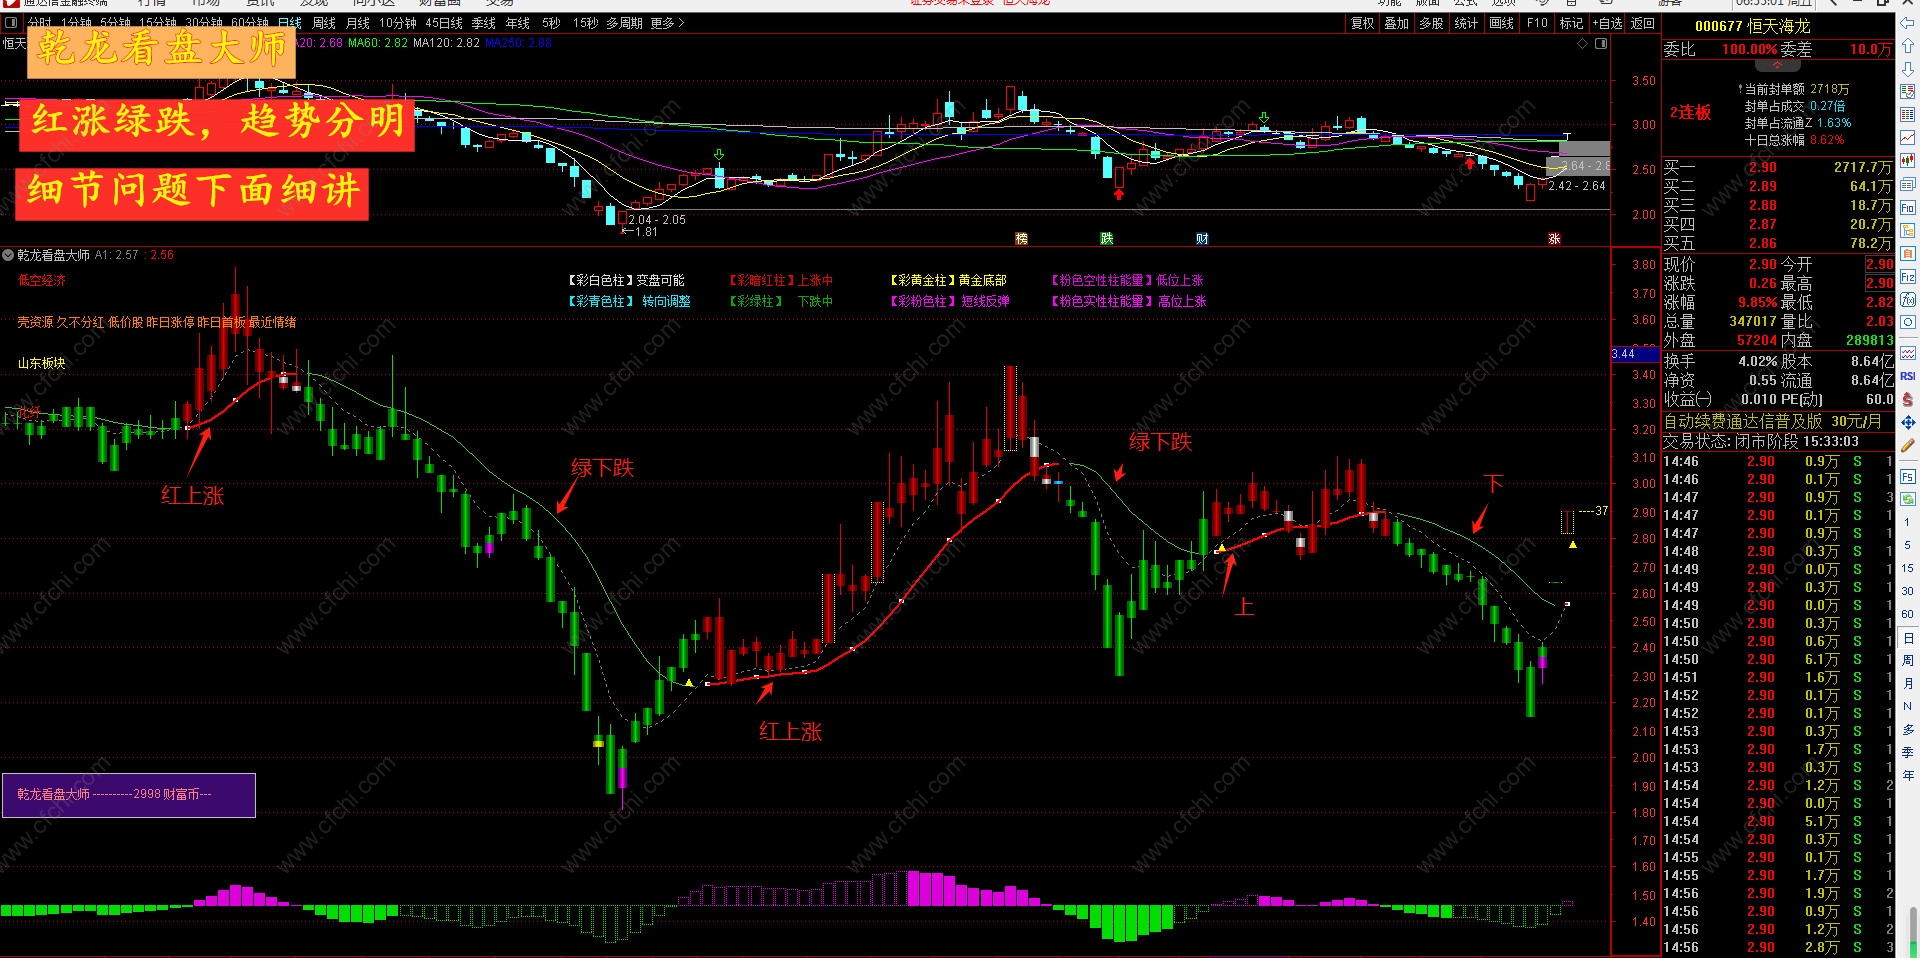
Task: Click the 多股 multi-stock button
Action: click(x=1432, y=23)
